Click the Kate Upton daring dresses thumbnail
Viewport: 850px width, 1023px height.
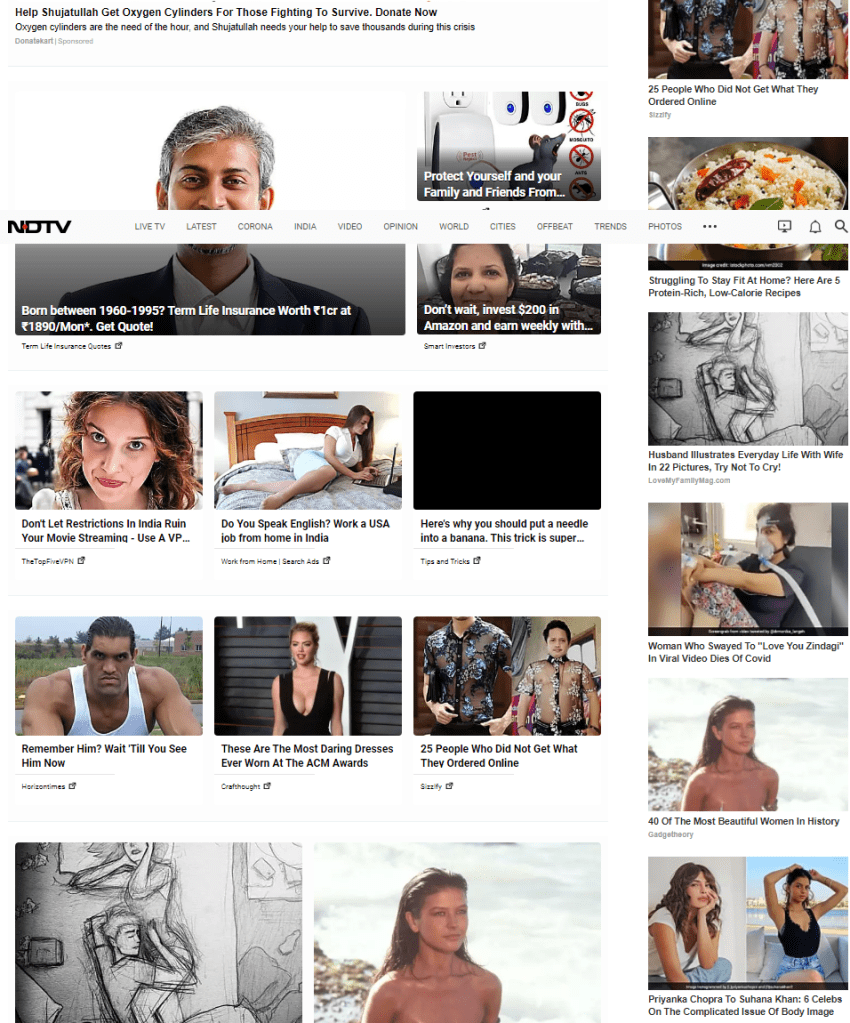(x=308, y=676)
